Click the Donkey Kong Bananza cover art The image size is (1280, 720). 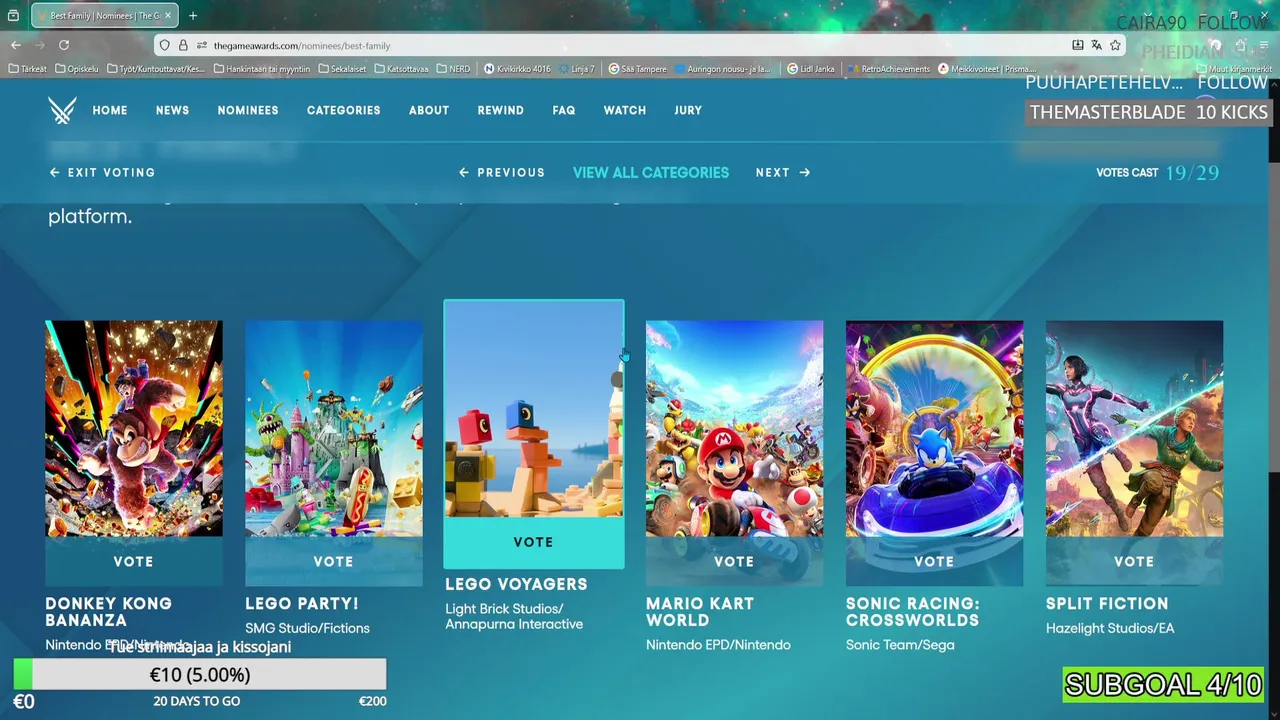point(134,428)
